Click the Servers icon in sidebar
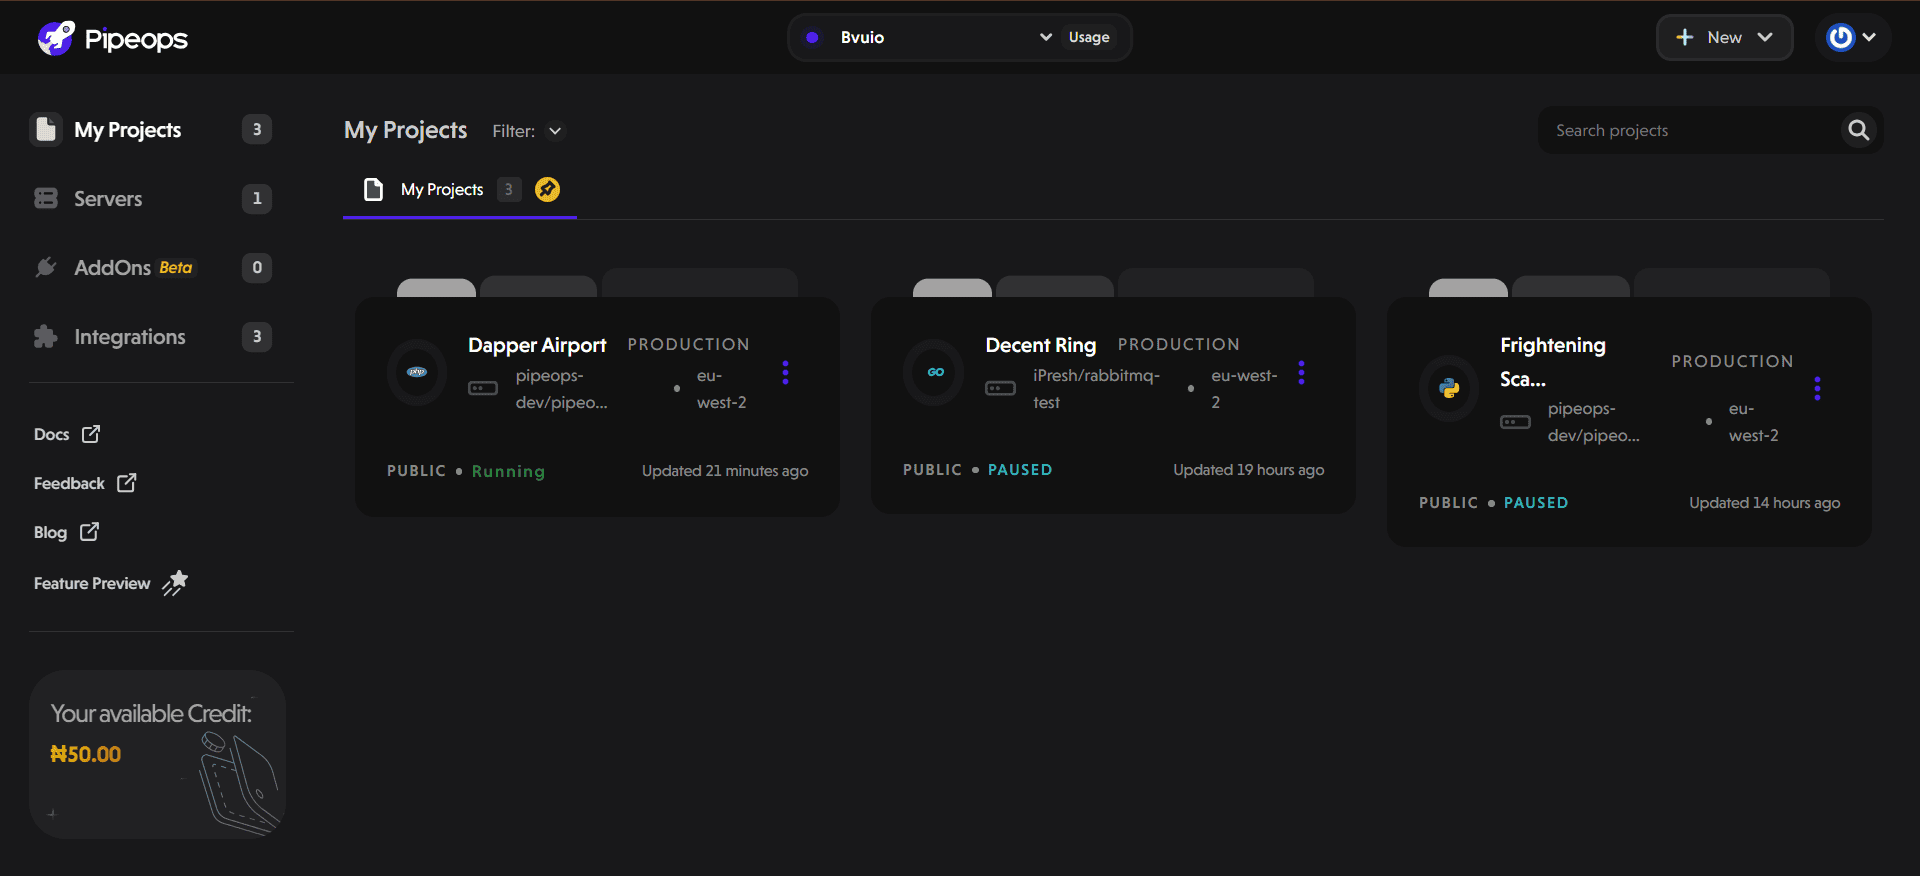This screenshot has width=1920, height=876. 46,199
